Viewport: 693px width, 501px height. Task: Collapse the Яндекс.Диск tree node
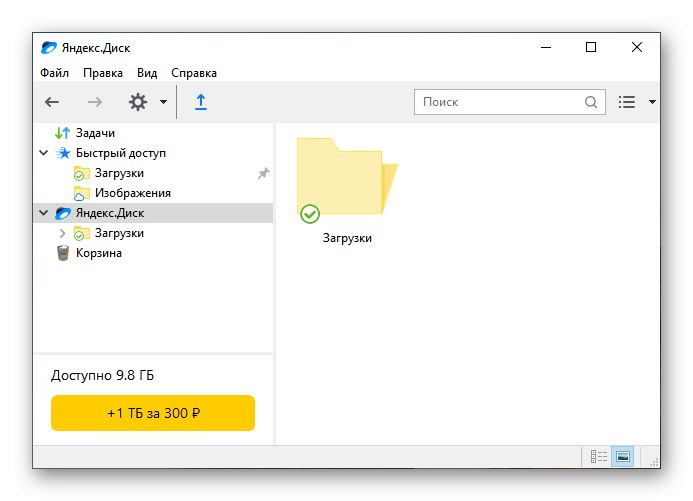tap(44, 213)
